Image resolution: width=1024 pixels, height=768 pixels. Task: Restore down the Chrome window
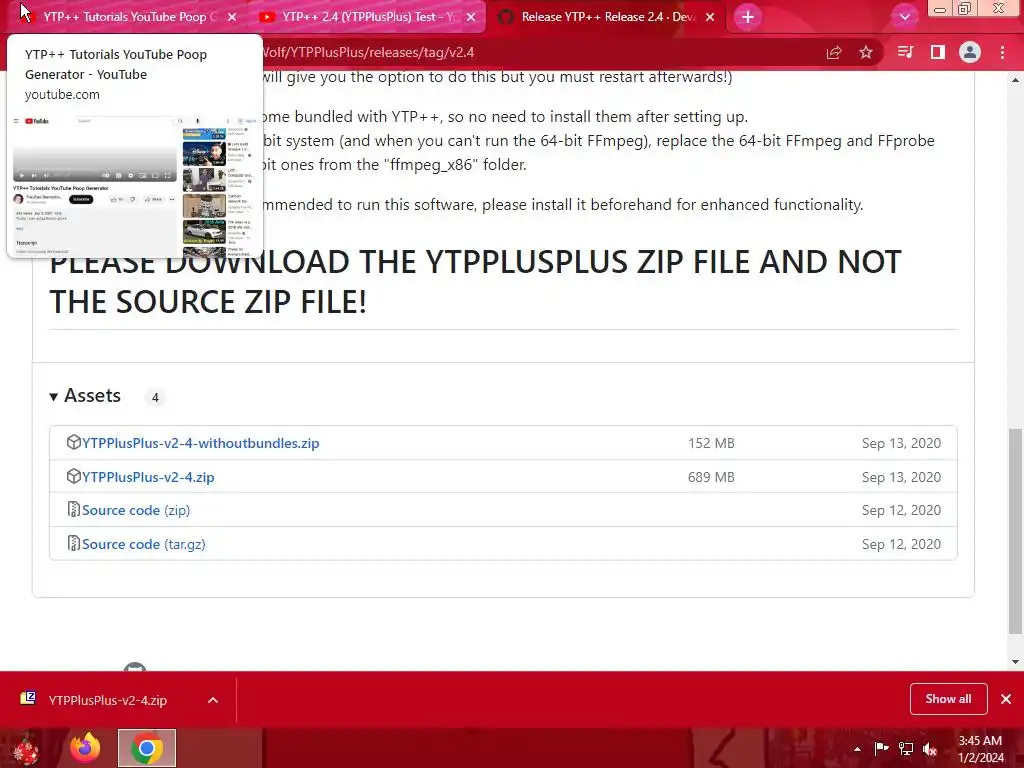coord(965,8)
